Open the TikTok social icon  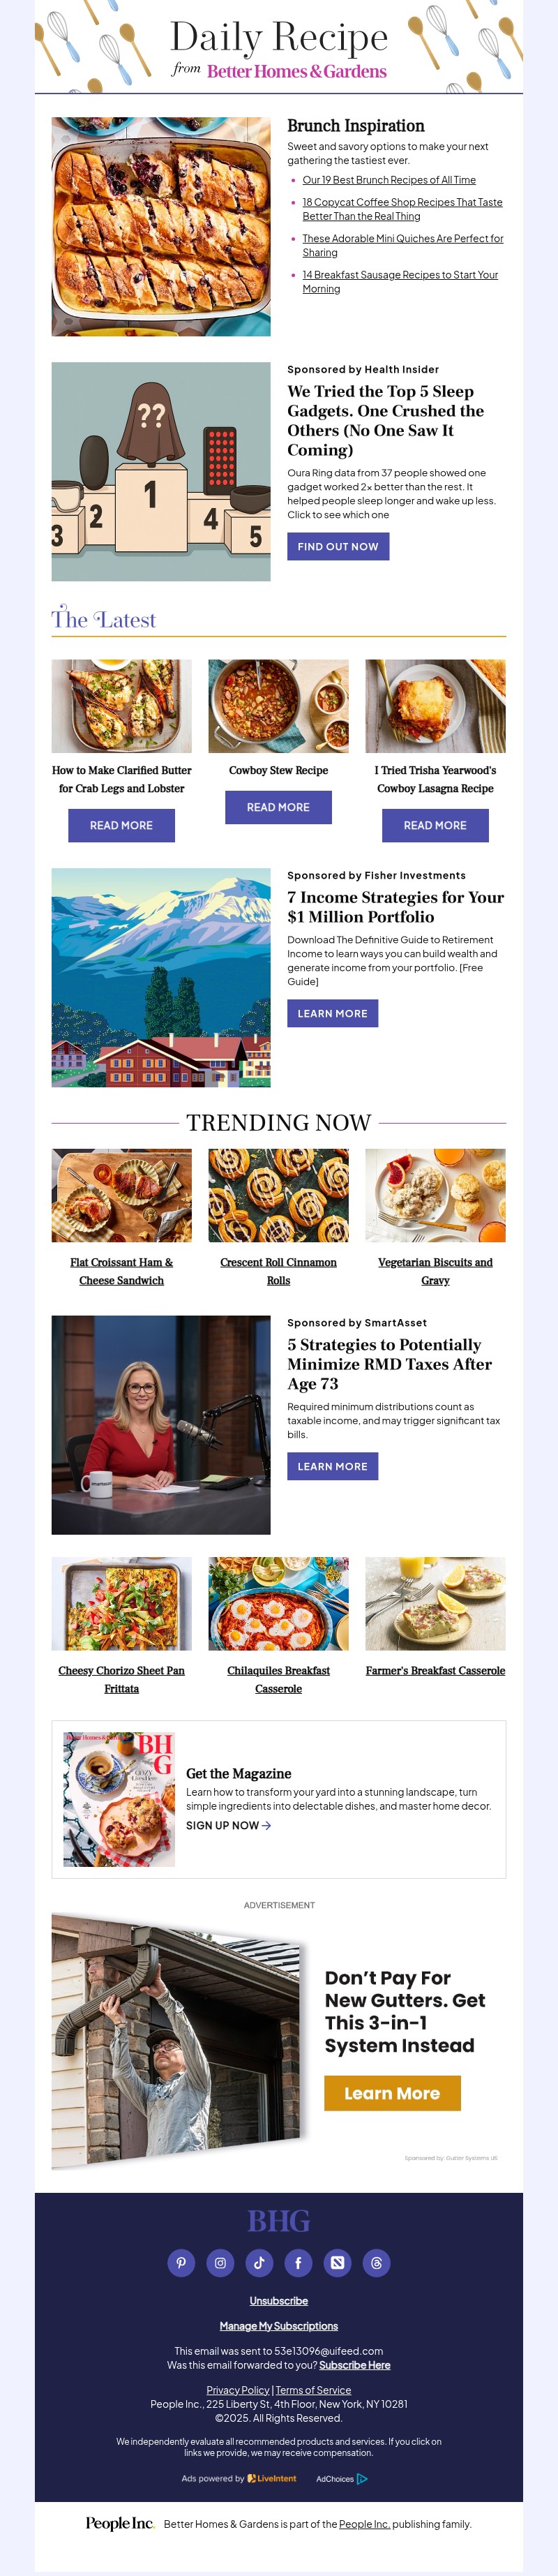259,2263
